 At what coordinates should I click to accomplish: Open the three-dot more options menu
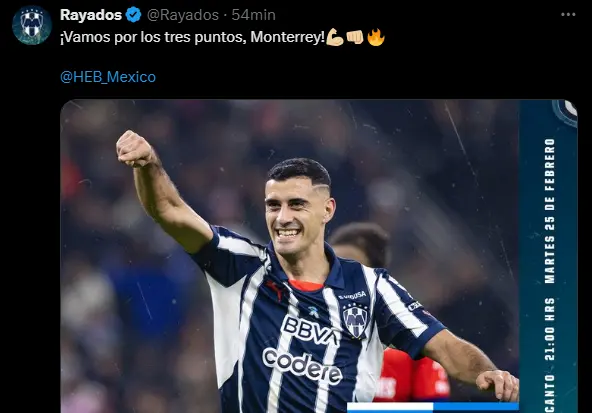click(x=568, y=15)
